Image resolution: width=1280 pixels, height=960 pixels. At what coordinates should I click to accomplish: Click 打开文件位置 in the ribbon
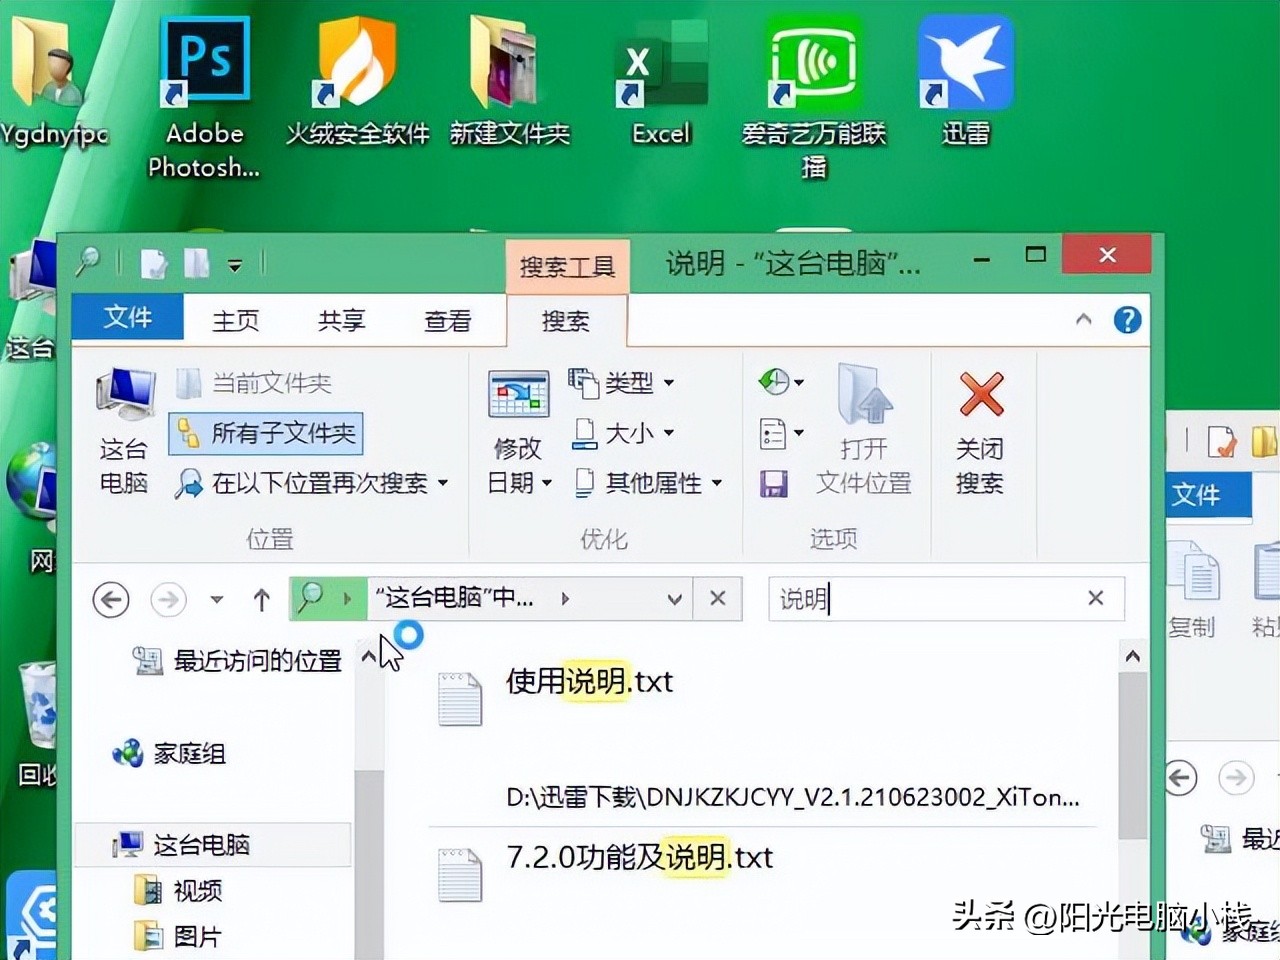864,430
